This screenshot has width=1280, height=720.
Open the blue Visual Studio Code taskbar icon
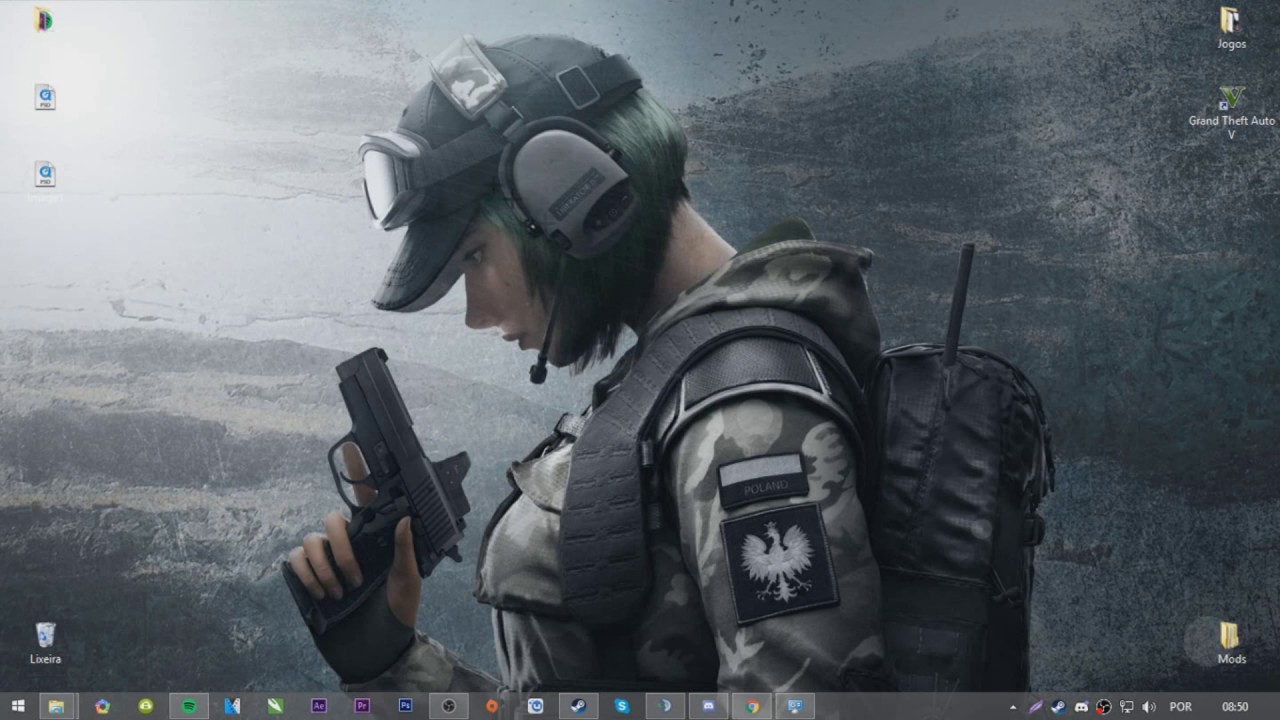232,706
